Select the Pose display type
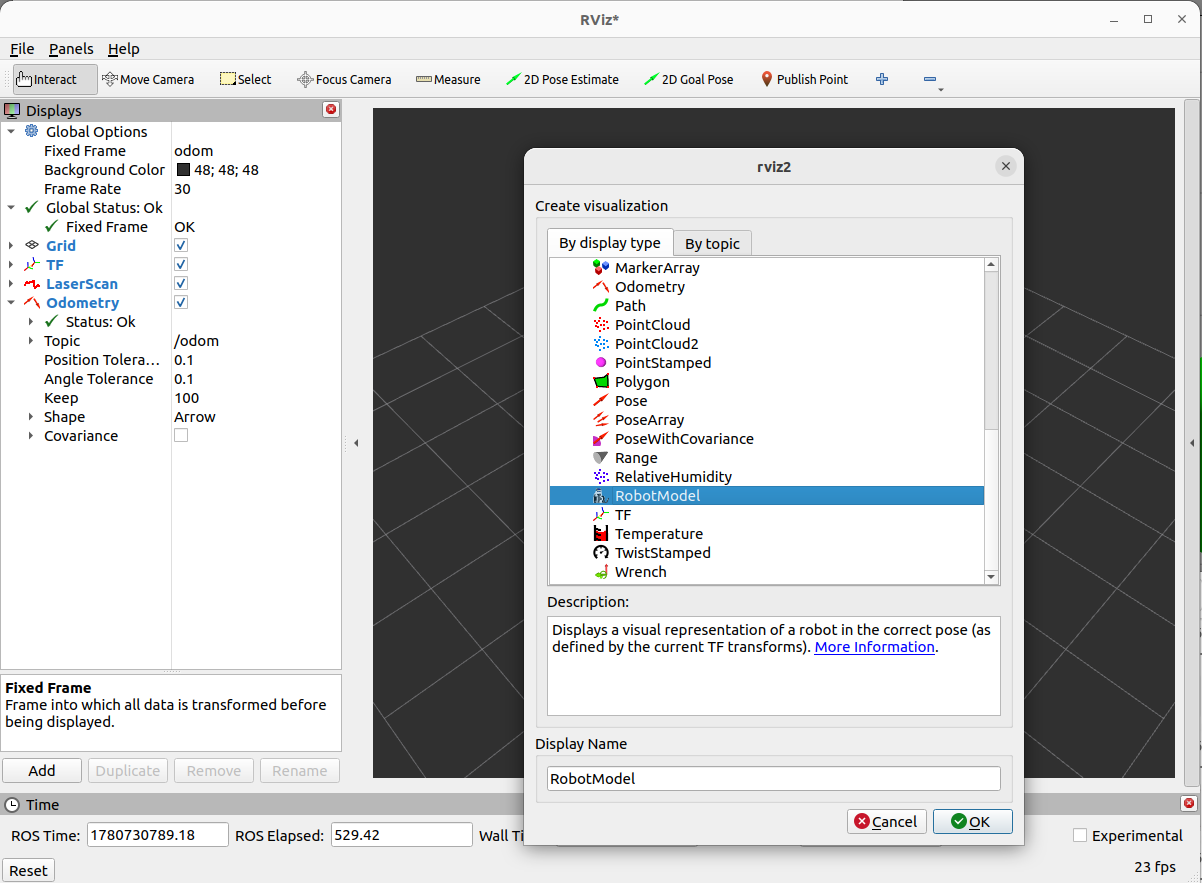Image resolution: width=1202 pixels, height=883 pixels. point(631,401)
